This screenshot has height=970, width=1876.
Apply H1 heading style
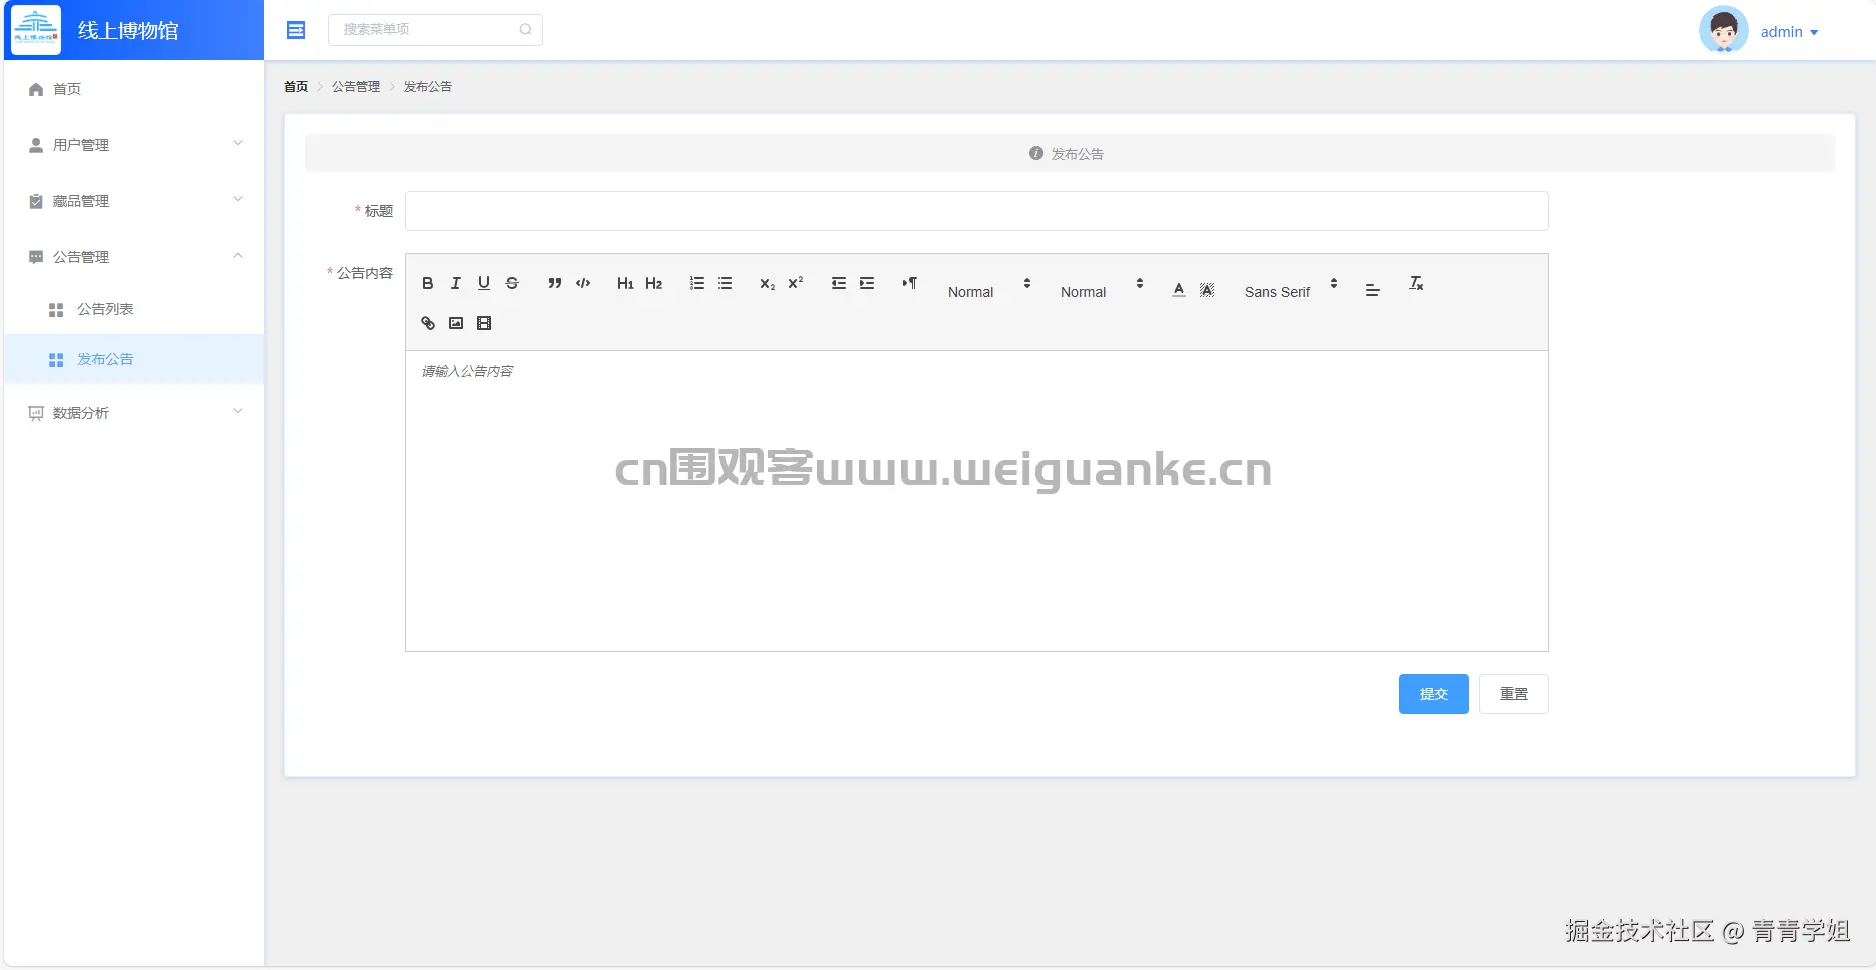[625, 283]
